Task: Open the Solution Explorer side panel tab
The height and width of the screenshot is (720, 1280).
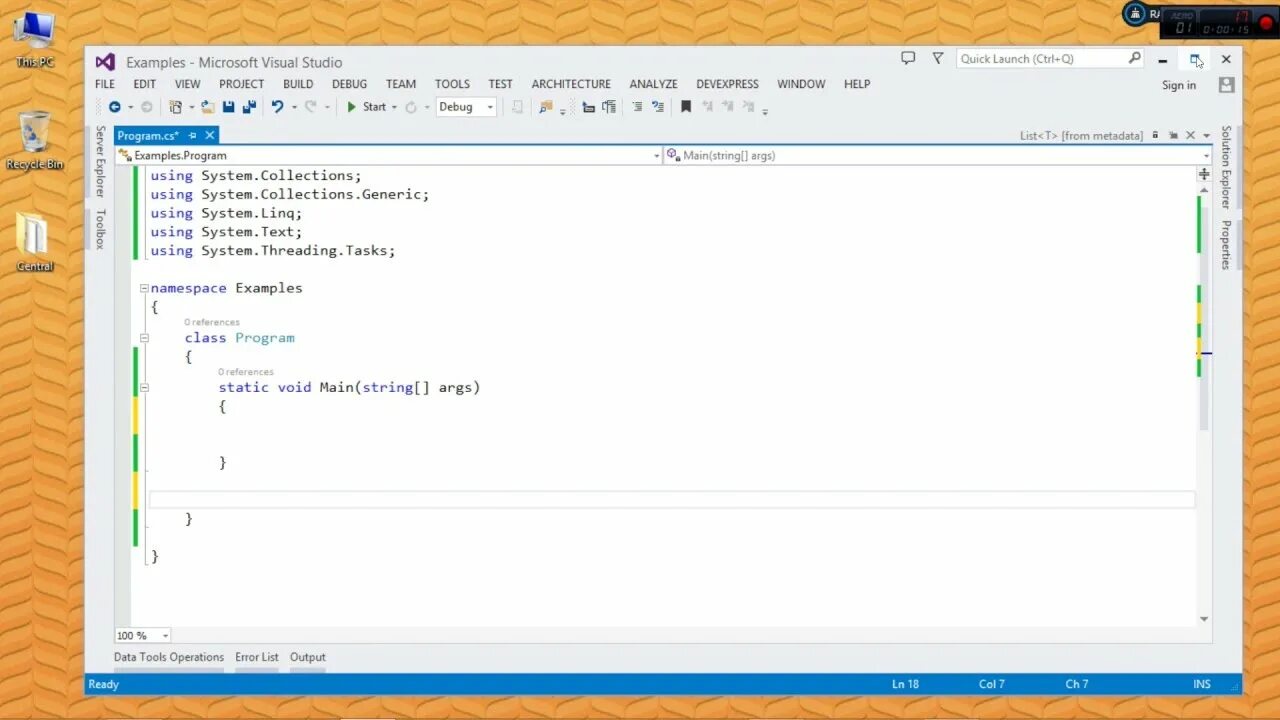Action: point(1226,167)
